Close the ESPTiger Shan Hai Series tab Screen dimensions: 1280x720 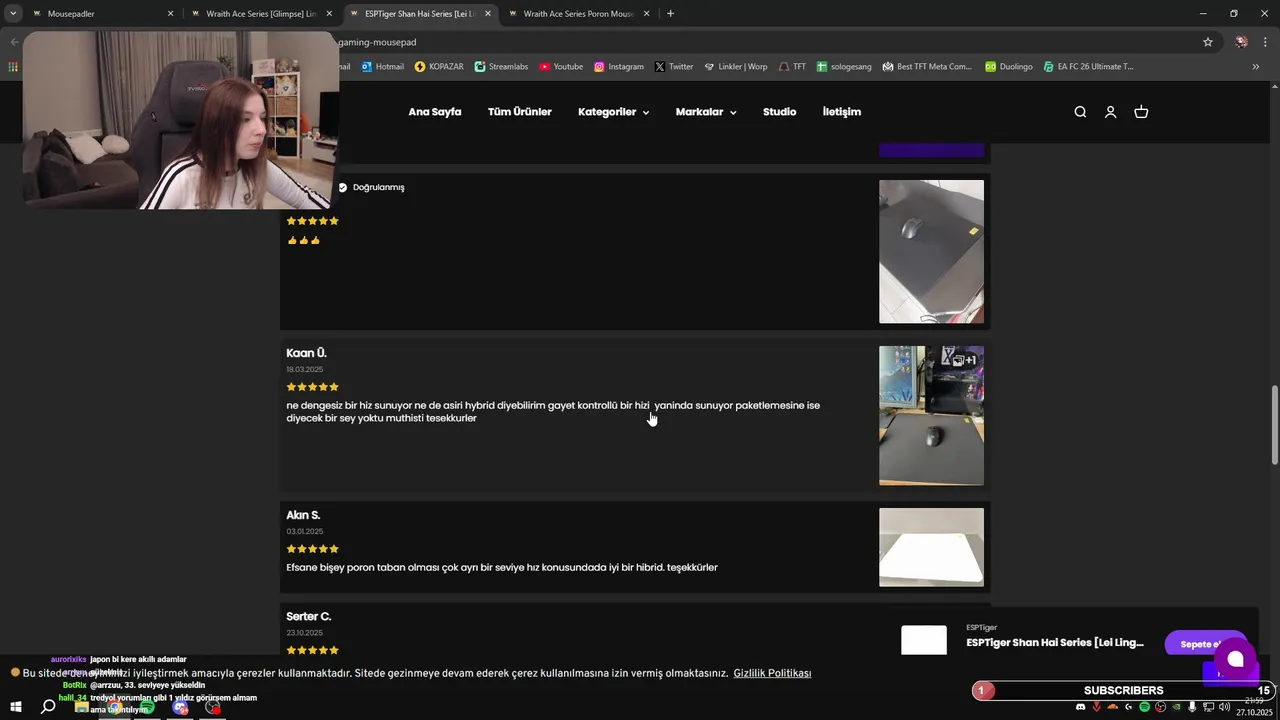click(488, 14)
